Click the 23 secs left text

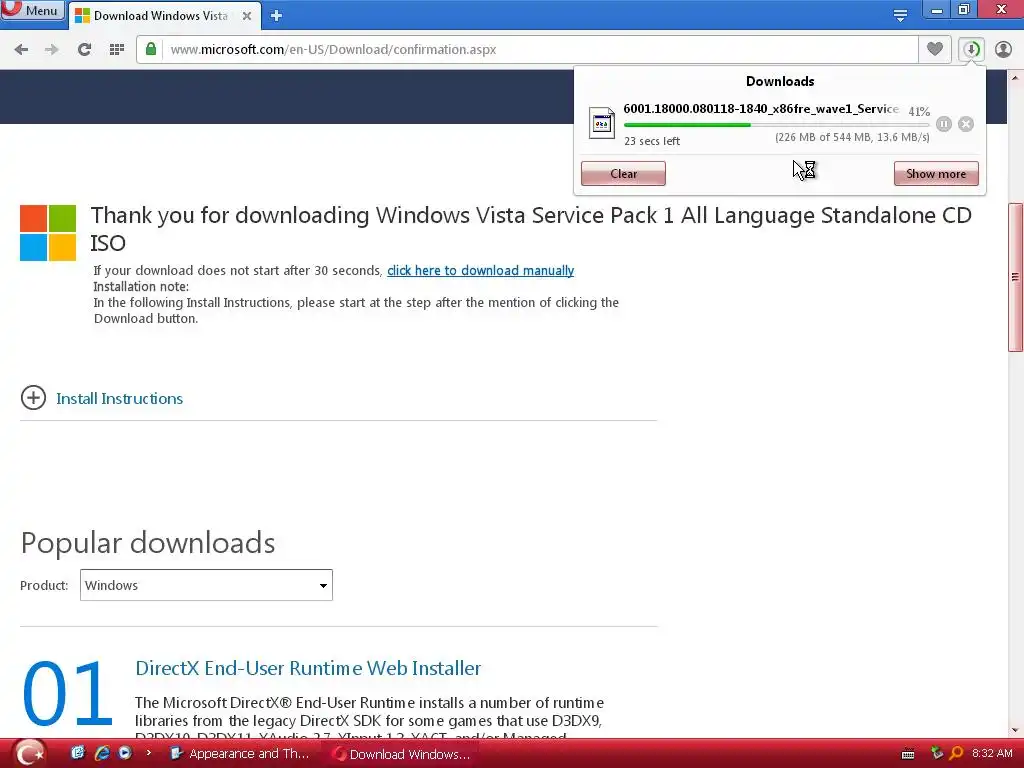point(652,141)
